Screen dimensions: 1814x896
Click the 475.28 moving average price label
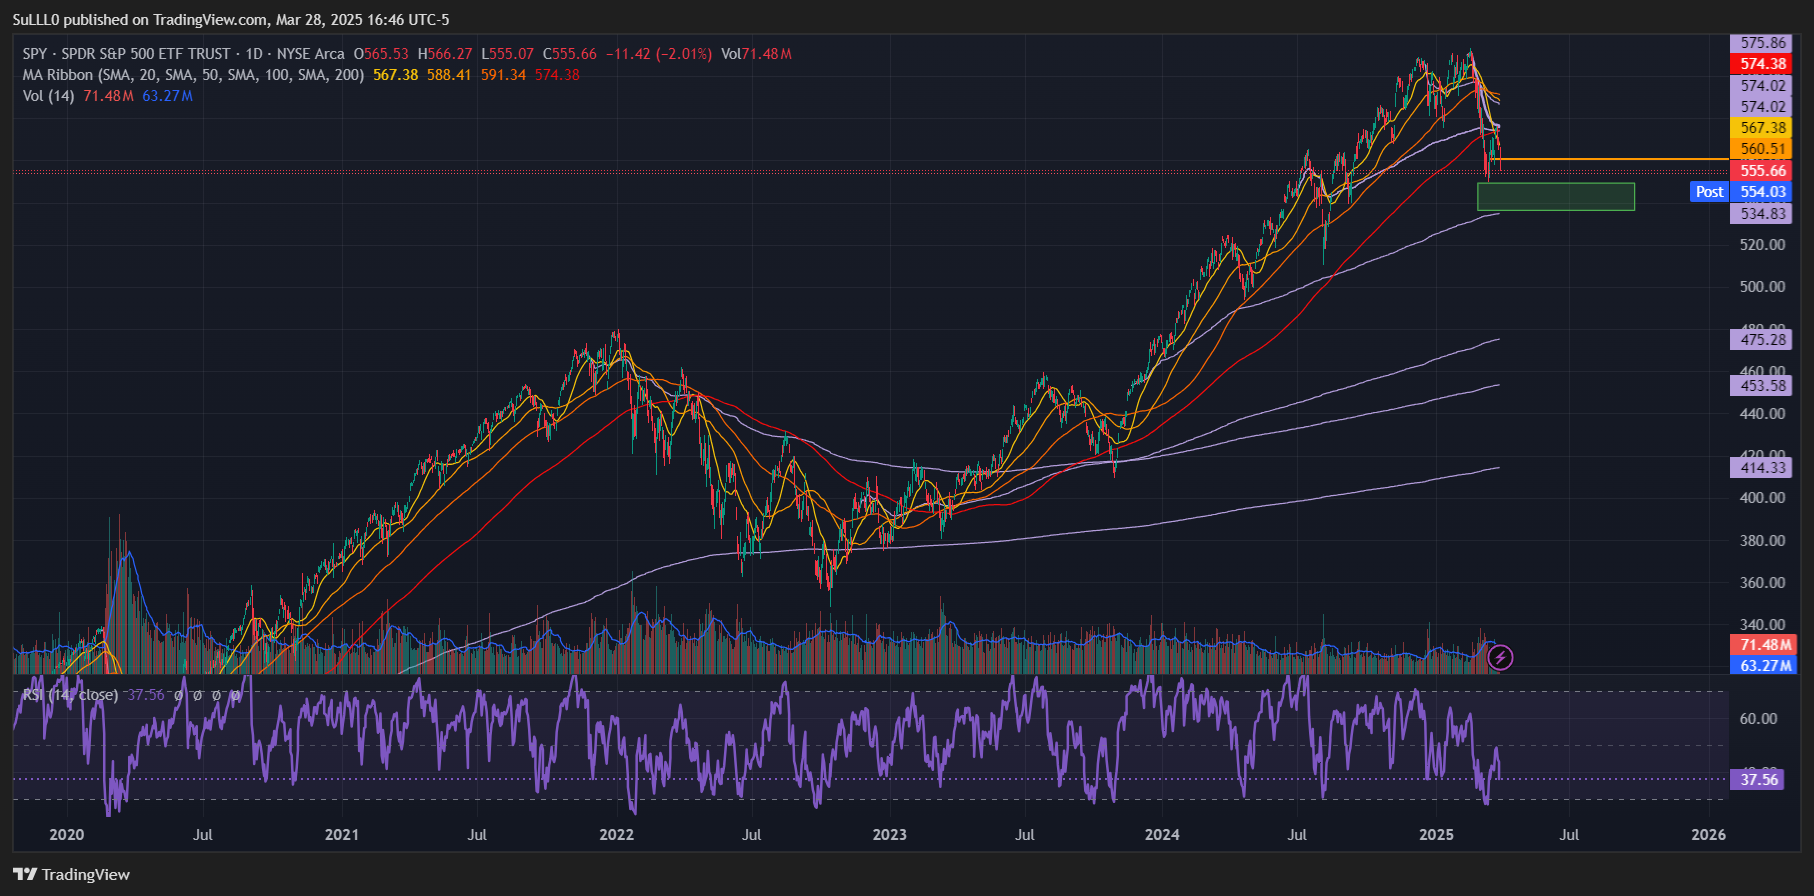pyautogui.click(x=1763, y=340)
